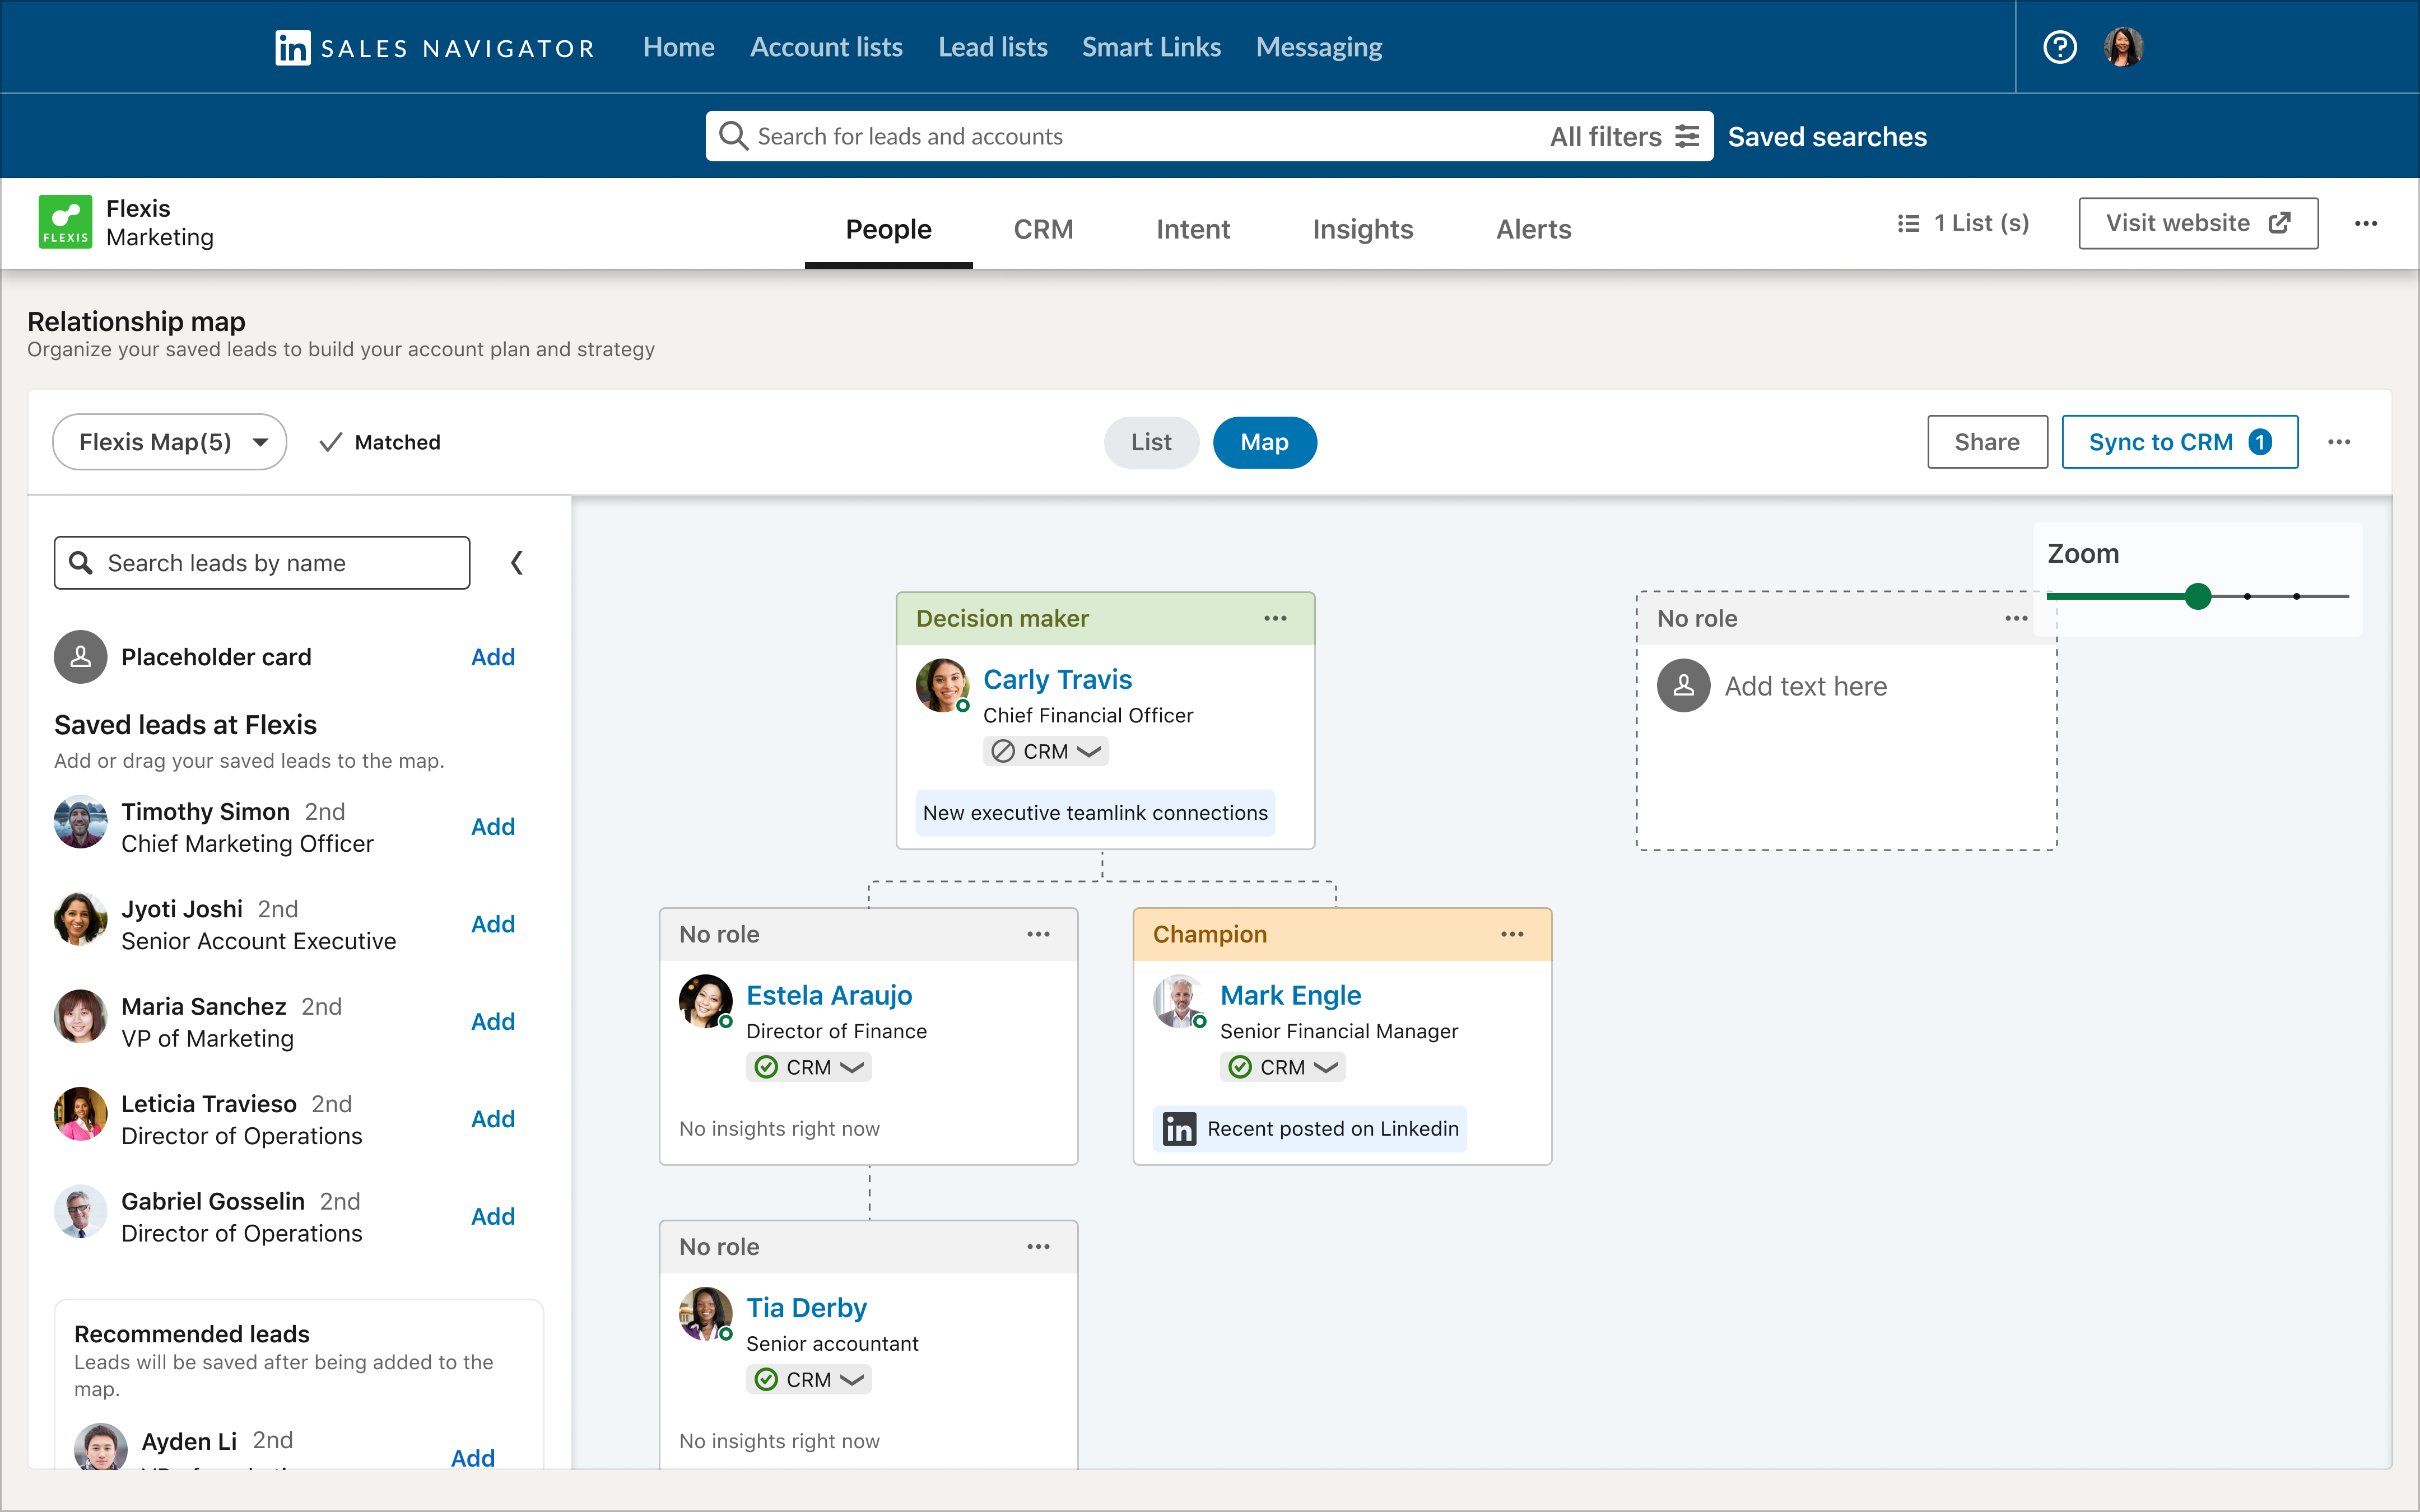
Task: Open Champion card options ellipsis
Action: pyautogui.click(x=1512, y=934)
